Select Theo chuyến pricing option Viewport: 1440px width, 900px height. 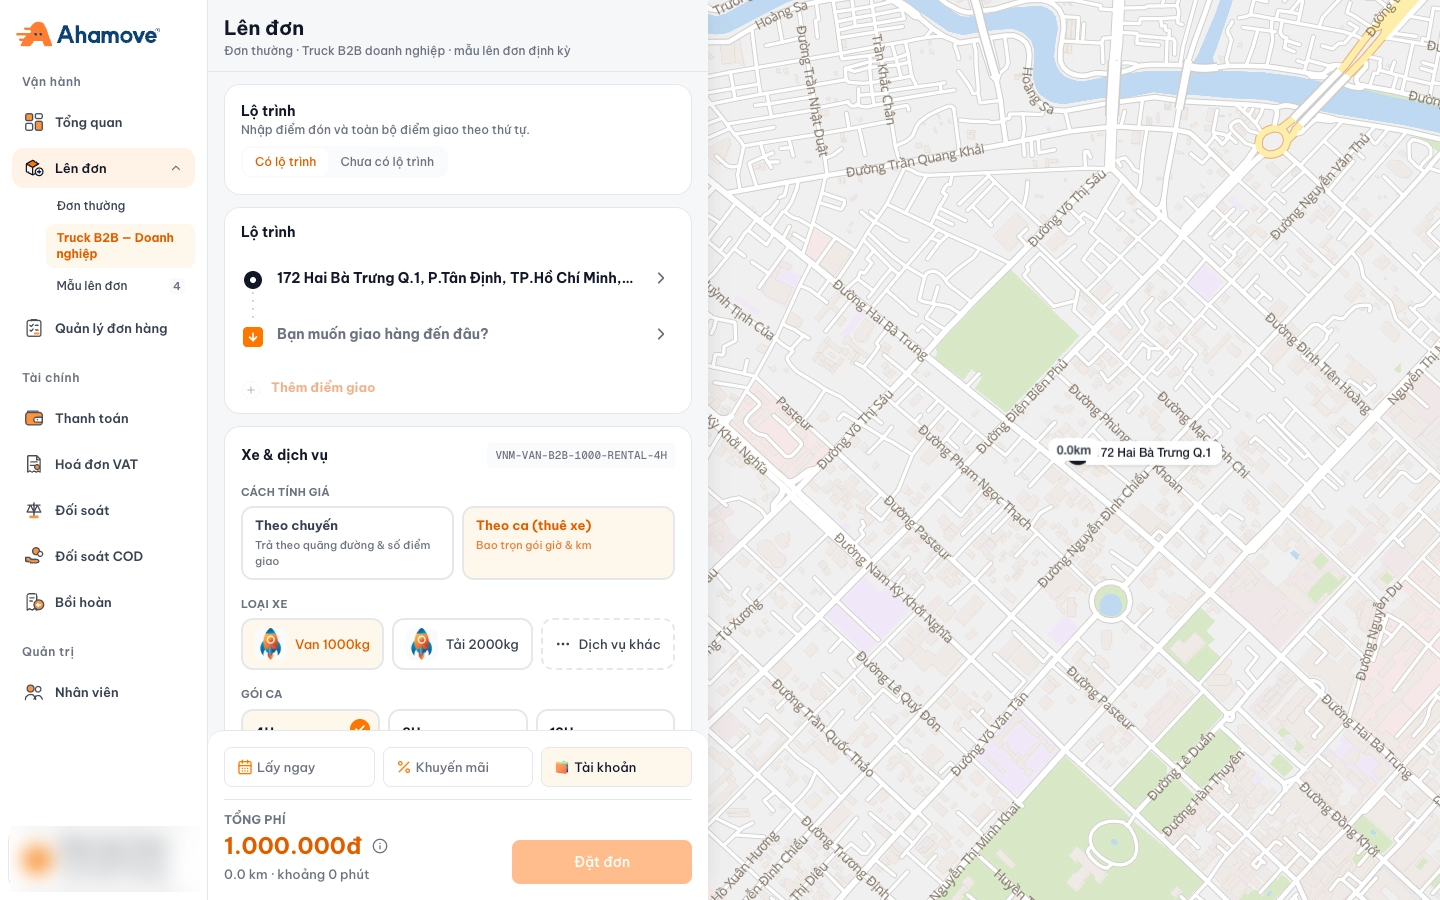pyautogui.click(x=347, y=543)
